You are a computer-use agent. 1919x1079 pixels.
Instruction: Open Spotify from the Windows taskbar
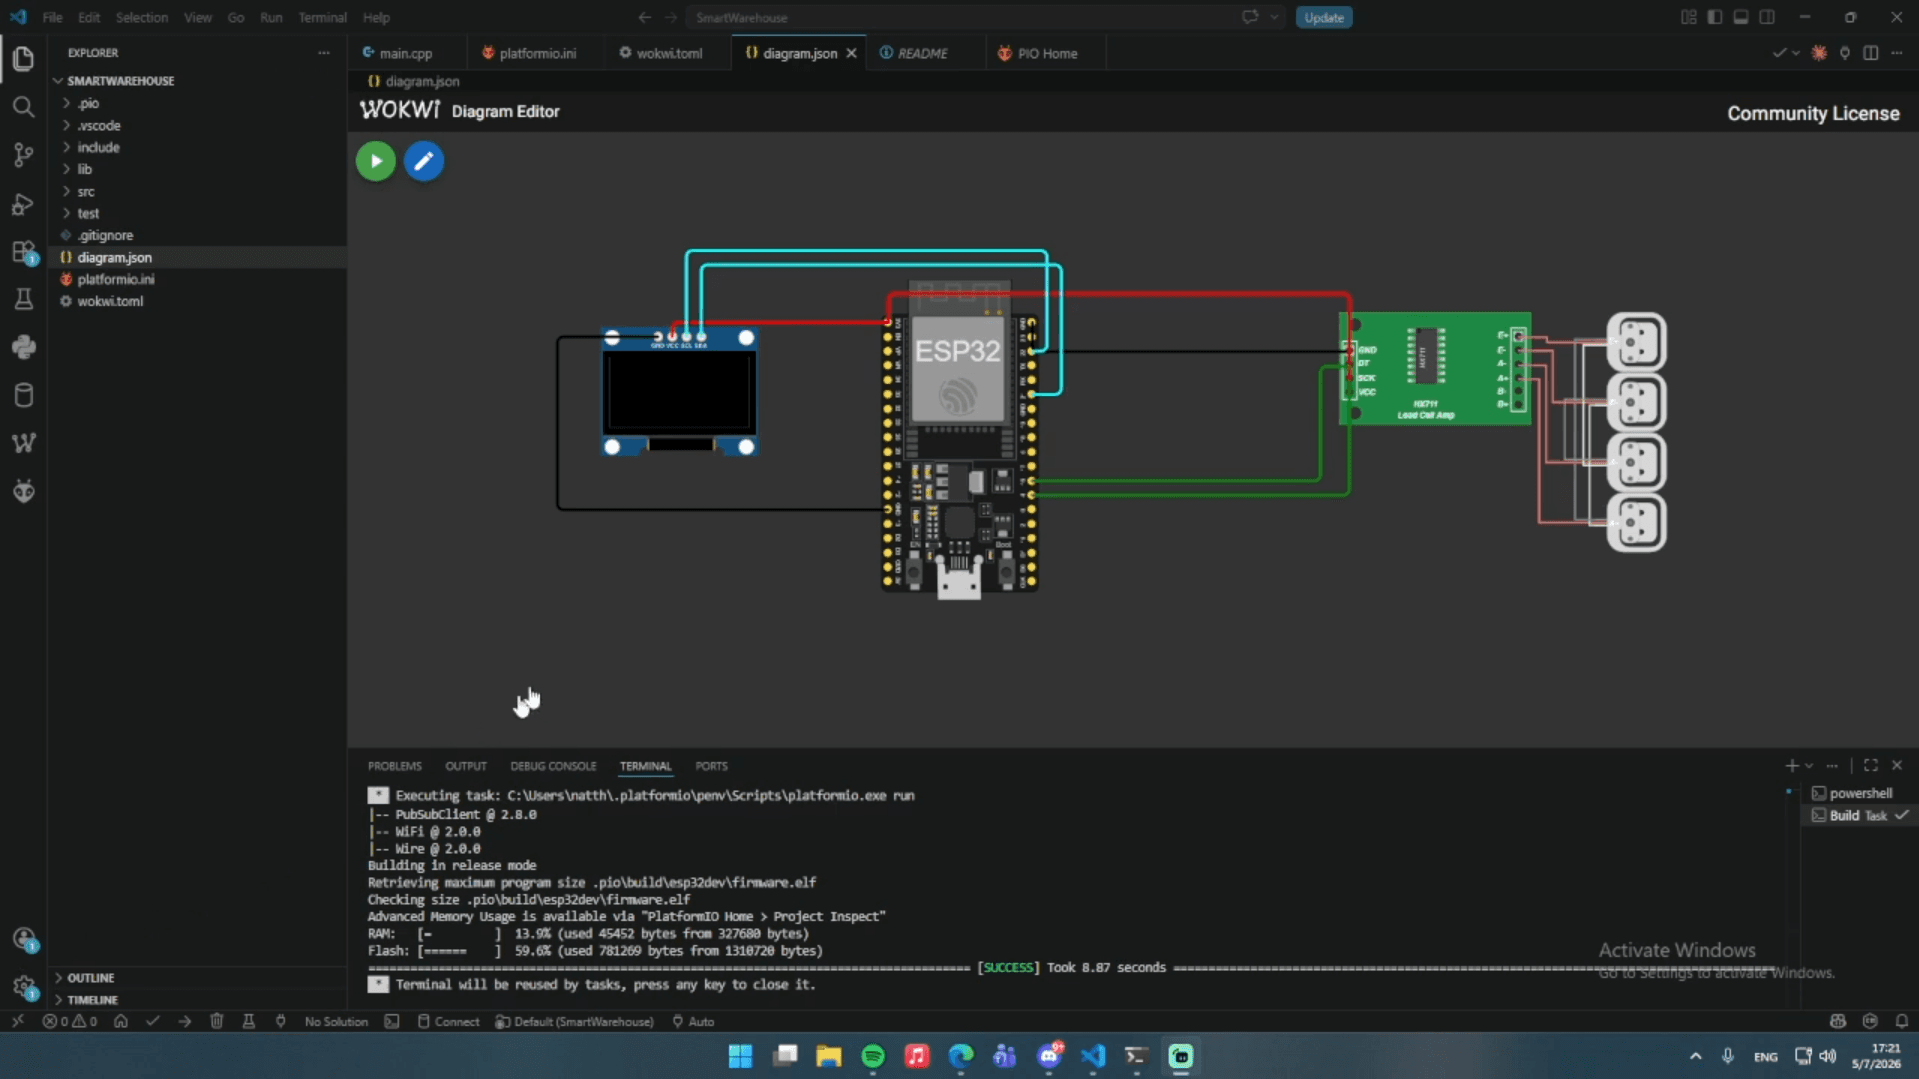873,1056
